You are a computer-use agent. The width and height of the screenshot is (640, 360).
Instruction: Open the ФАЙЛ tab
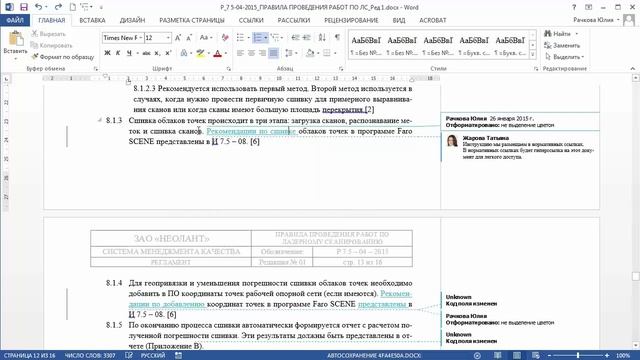pos(15,20)
